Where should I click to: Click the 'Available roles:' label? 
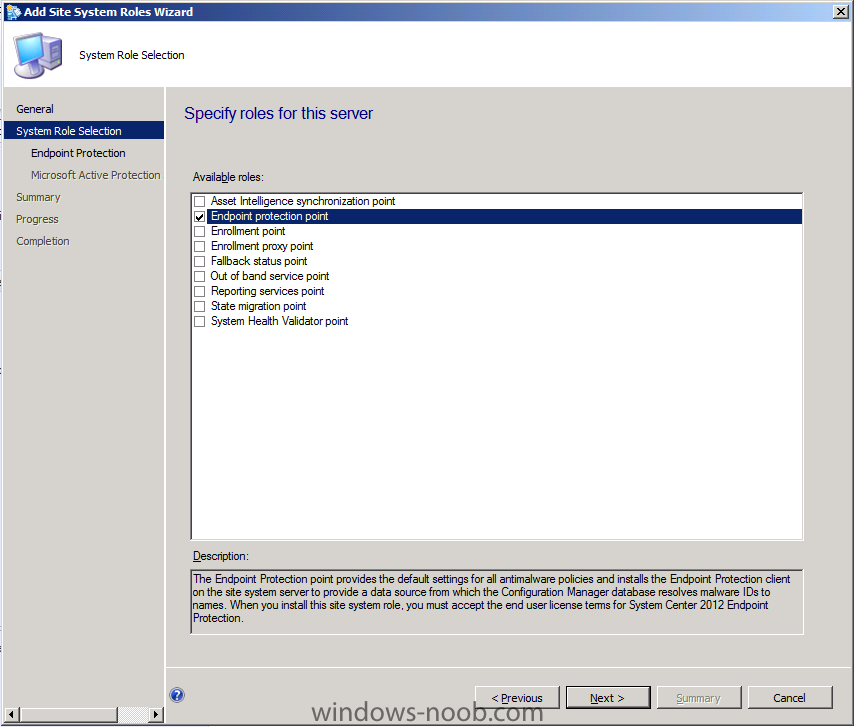coord(228,177)
